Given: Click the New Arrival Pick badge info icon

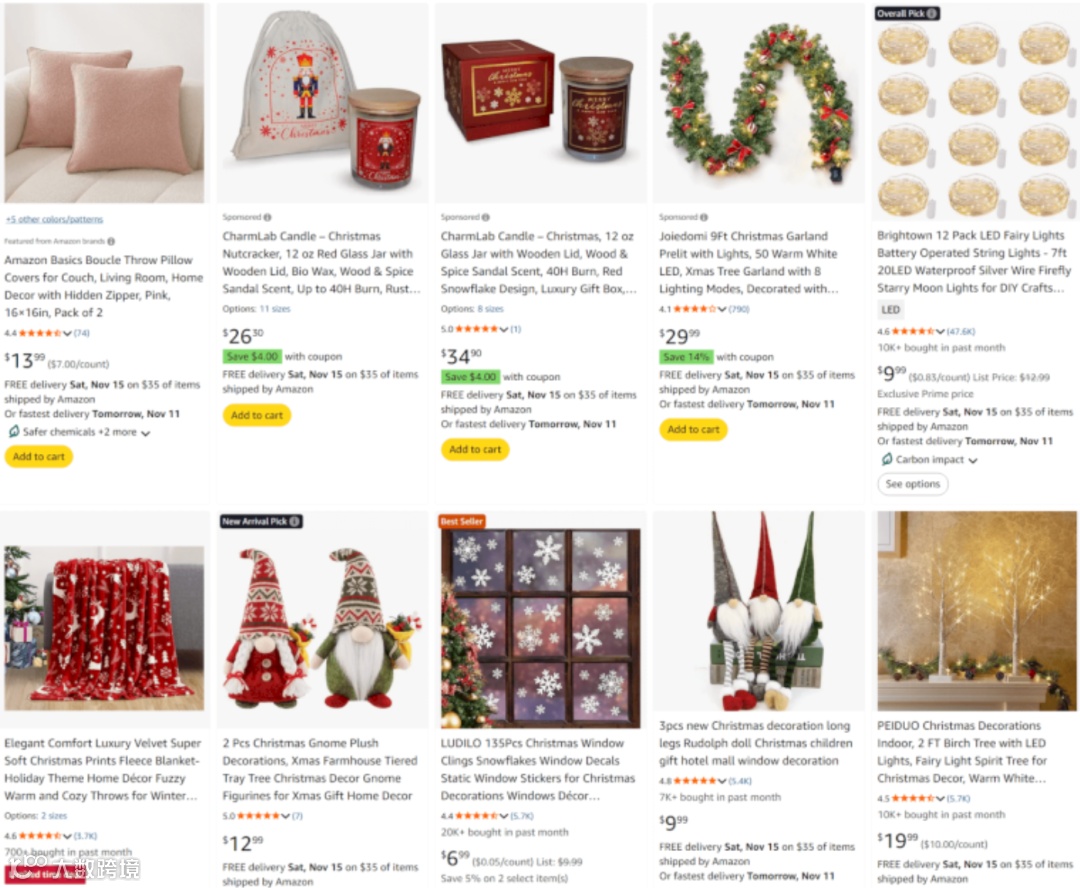Looking at the screenshot, I should [x=295, y=522].
